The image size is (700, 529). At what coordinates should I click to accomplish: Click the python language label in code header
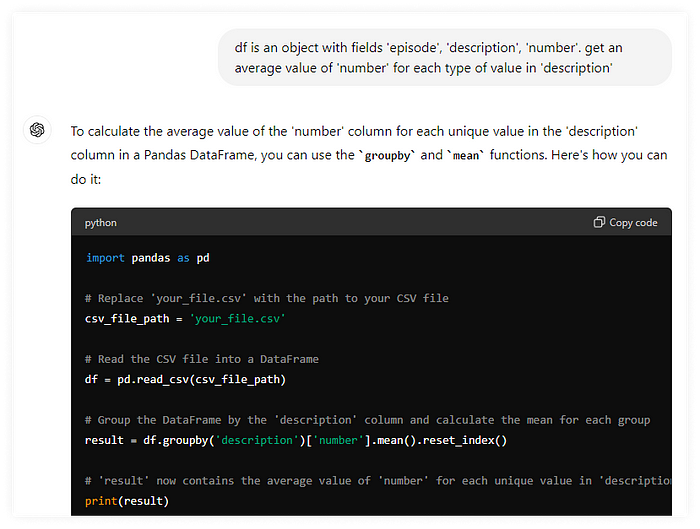click(101, 223)
